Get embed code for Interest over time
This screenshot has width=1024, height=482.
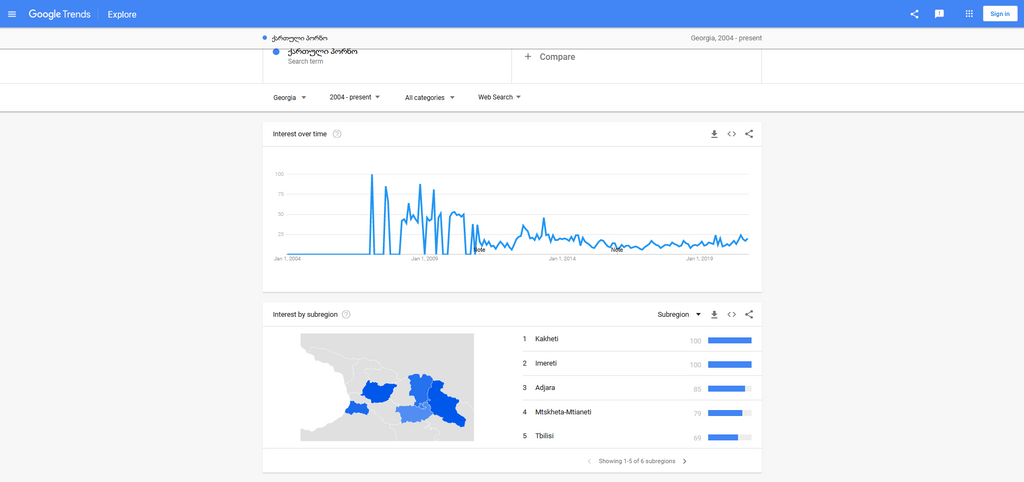(731, 134)
